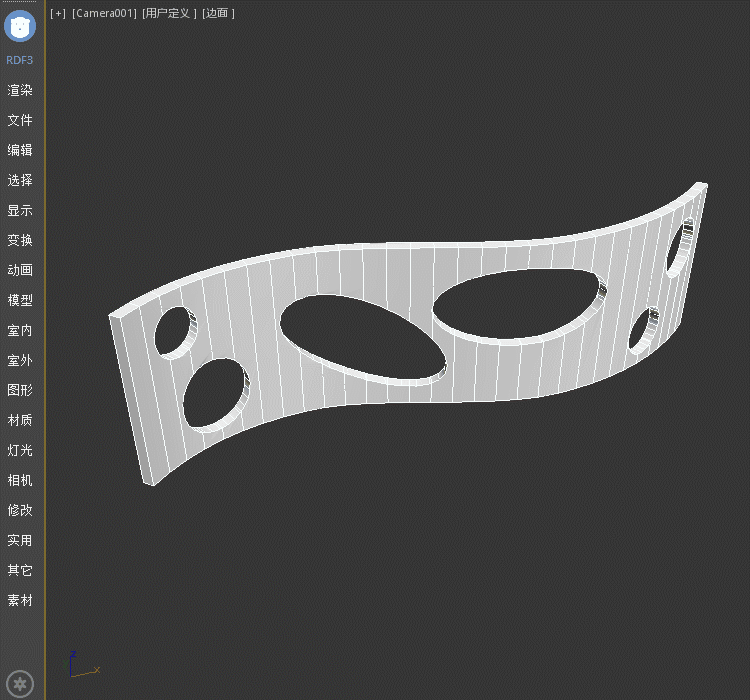This screenshot has height=700, width=750.
Task: Open the 渲染 menu in sidebar
Action: click(20, 90)
